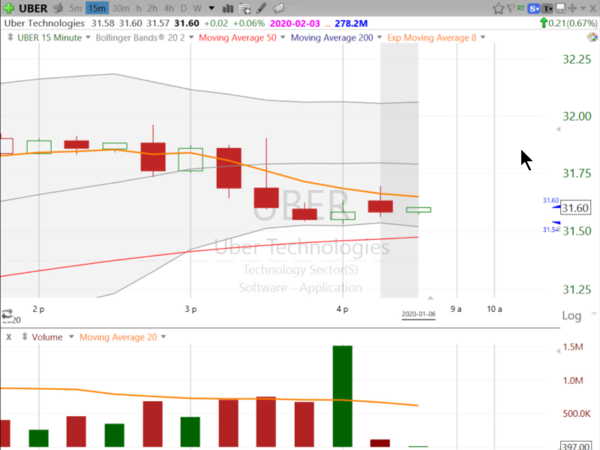
Task: Click the magenta date 2020-02-03
Action: (295, 23)
